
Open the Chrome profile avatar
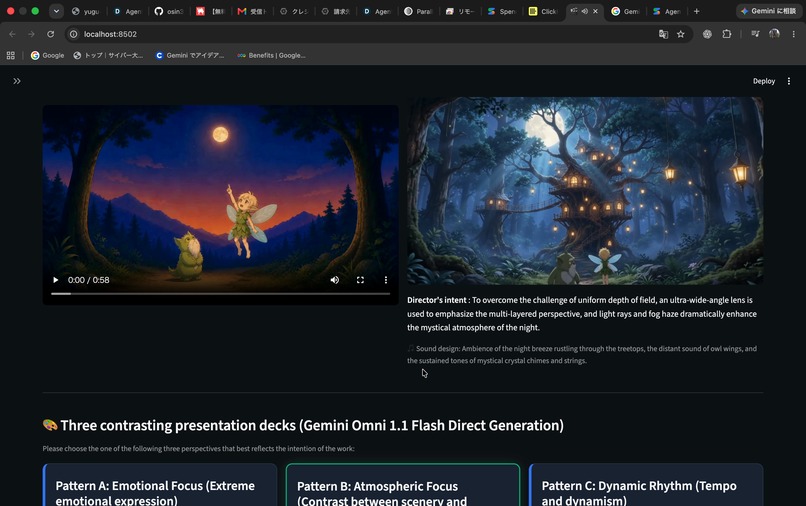(x=774, y=34)
